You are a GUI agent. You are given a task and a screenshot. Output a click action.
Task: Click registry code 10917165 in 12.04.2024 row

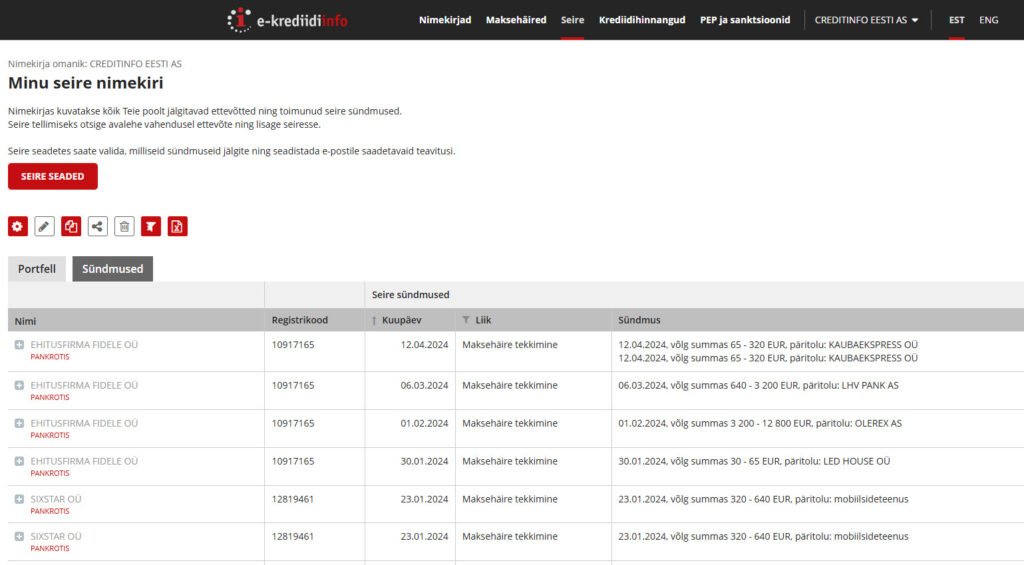click(293, 345)
